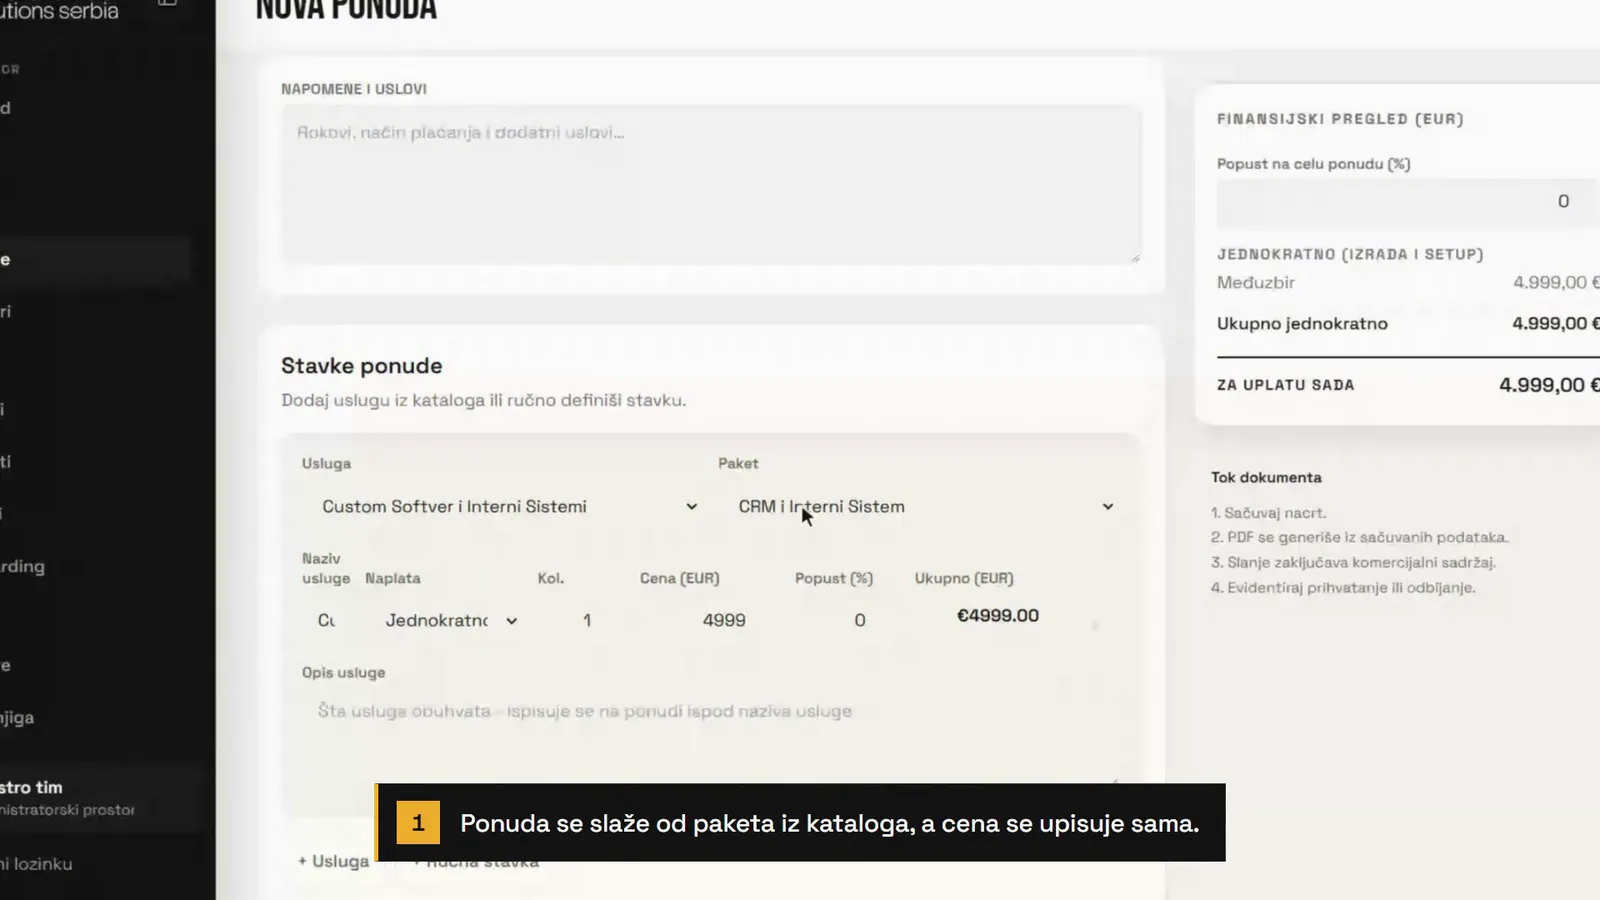The height and width of the screenshot is (900, 1600).
Task: Open the Naplata Jednokratno dropdown
Action: [x=452, y=621]
